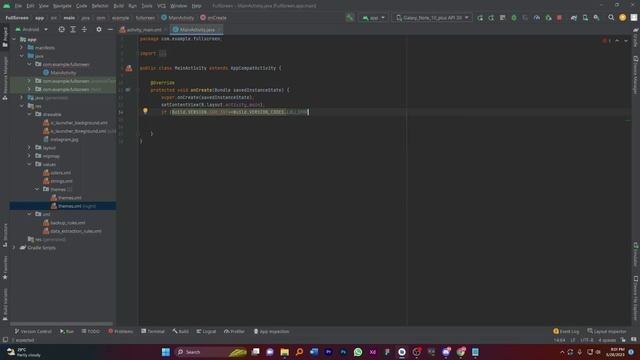Expand the mipmap folder

(29, 156)
